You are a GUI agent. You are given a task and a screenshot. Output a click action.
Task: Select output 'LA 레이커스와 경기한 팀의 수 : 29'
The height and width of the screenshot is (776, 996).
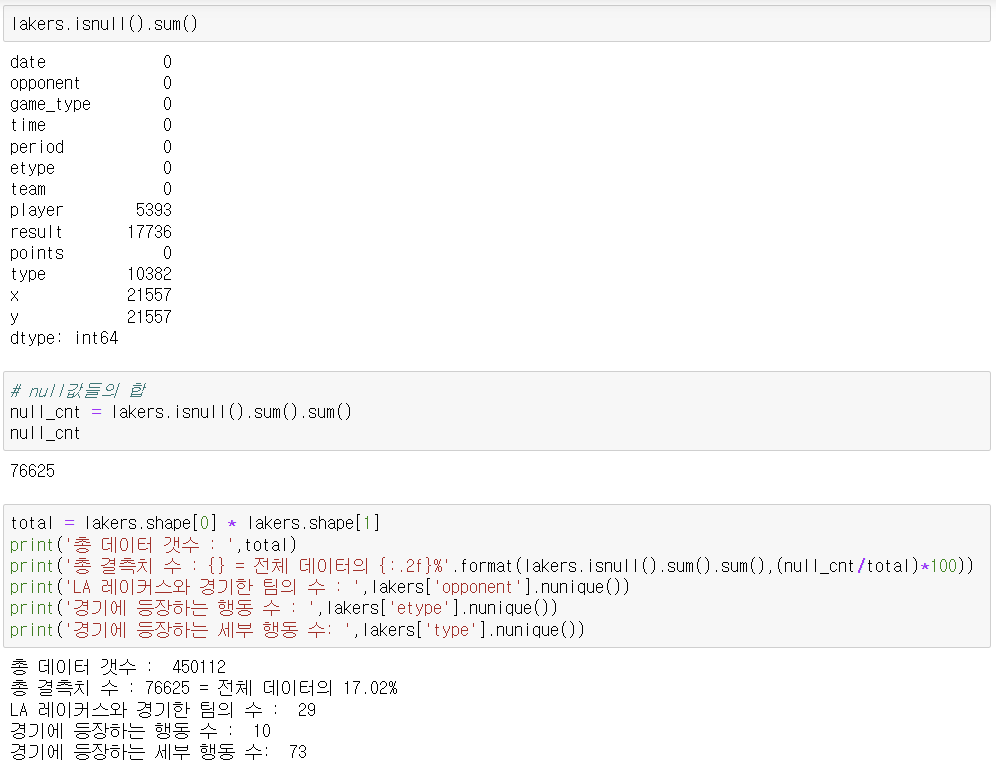coord(163,710)
